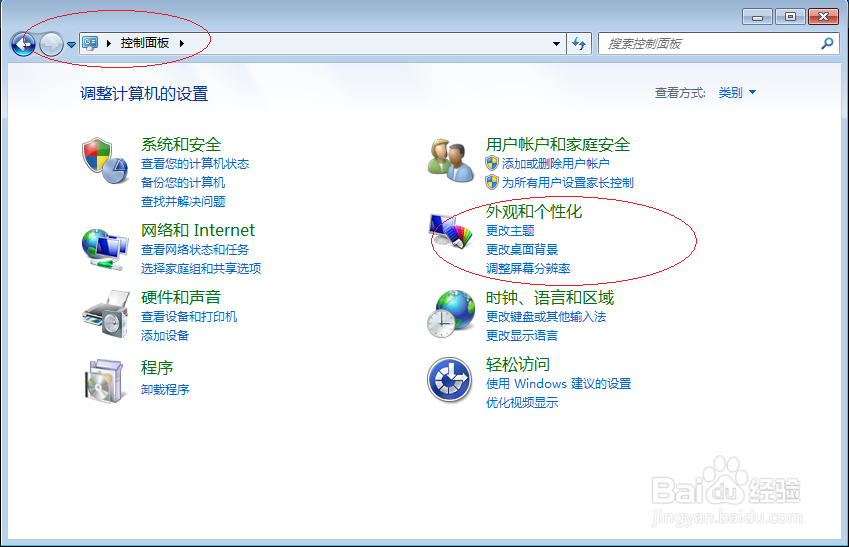Click the Back navigation arrow

(23, 44)
